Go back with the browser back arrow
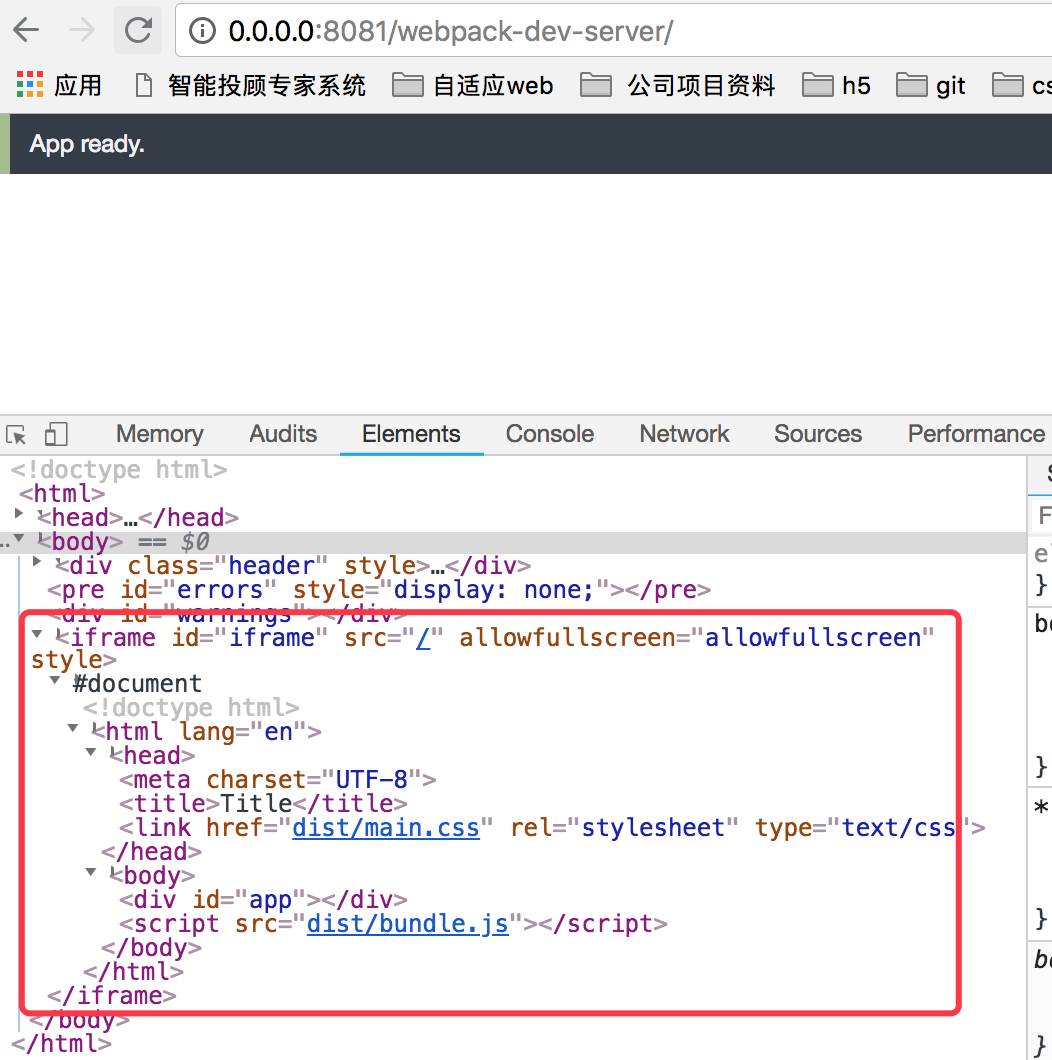1052x1060 pixels. click(x=26, y=30)
